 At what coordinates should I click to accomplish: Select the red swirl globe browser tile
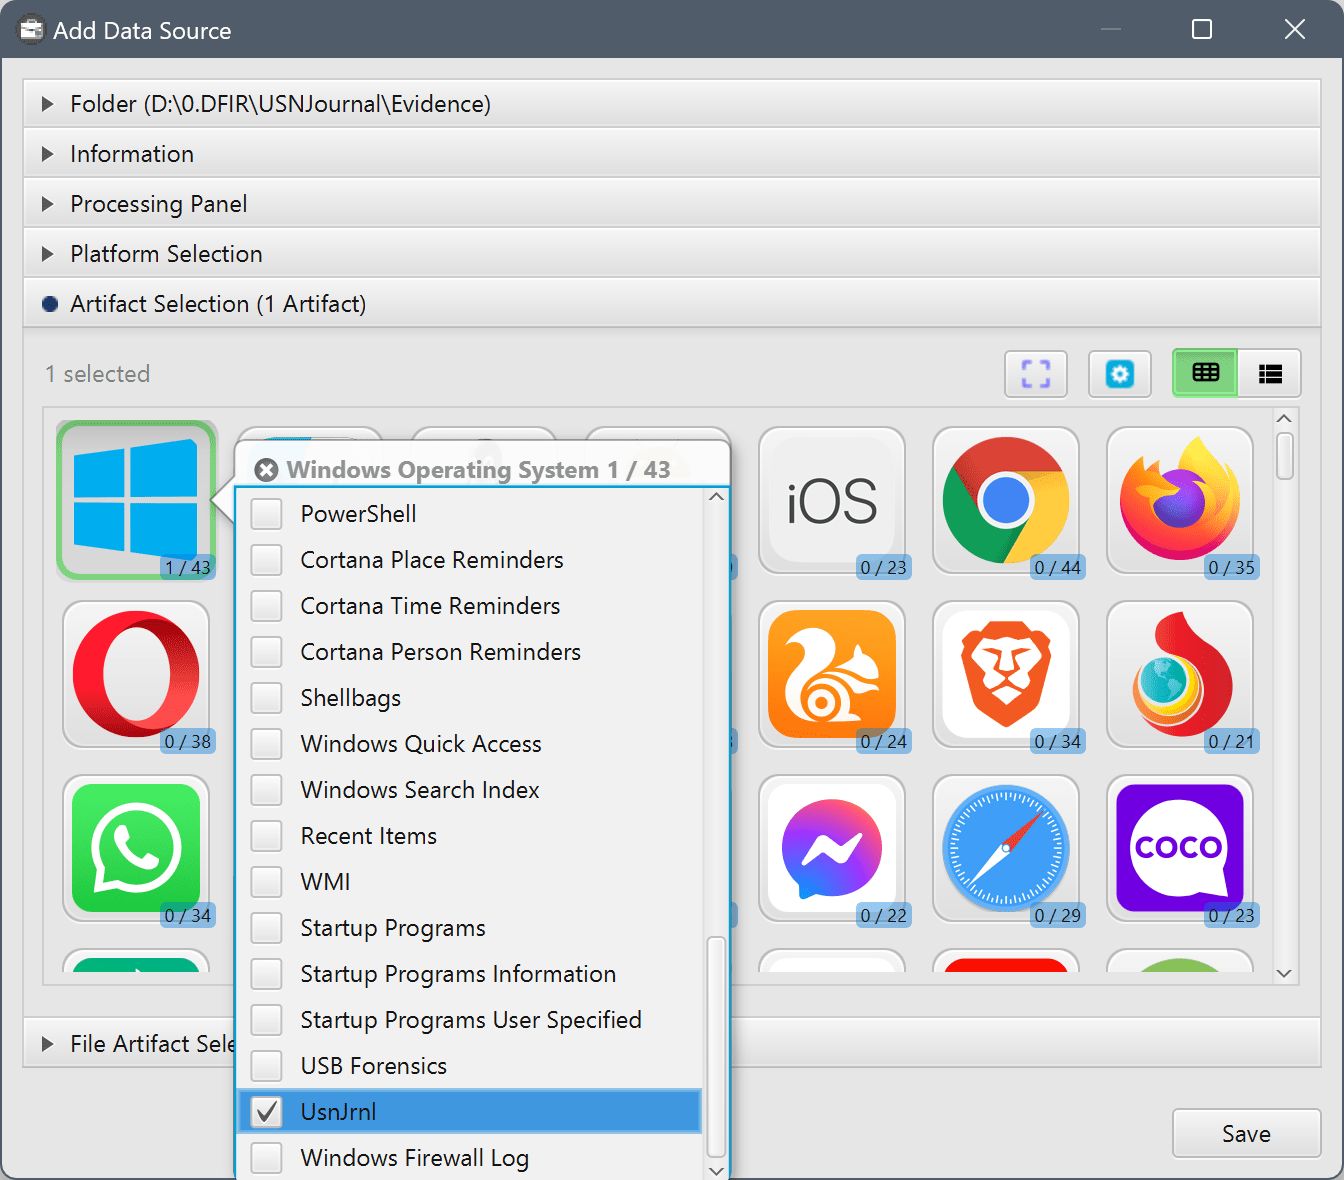1180,675
